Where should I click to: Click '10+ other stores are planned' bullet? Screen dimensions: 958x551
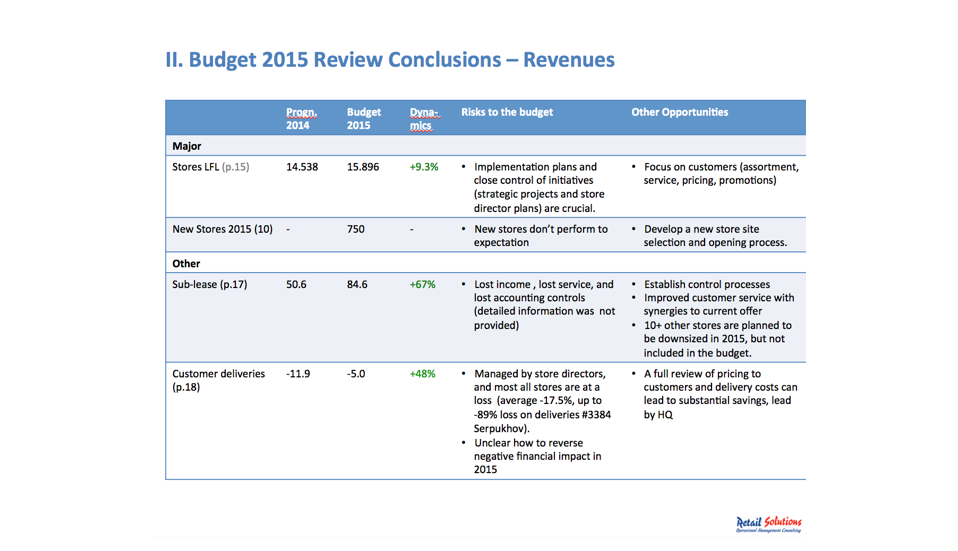coord(717,339)
